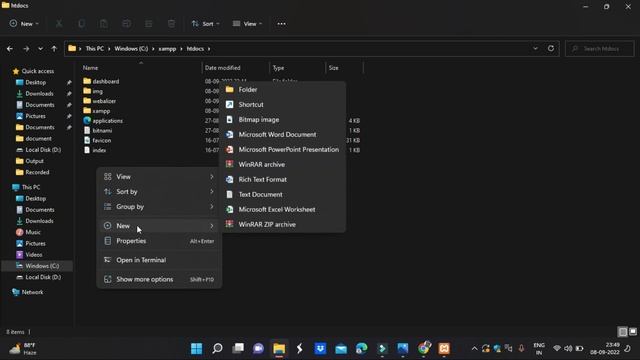Go forward with the forward arrow
The image size is (640, 360).
(x=26, y=49)
